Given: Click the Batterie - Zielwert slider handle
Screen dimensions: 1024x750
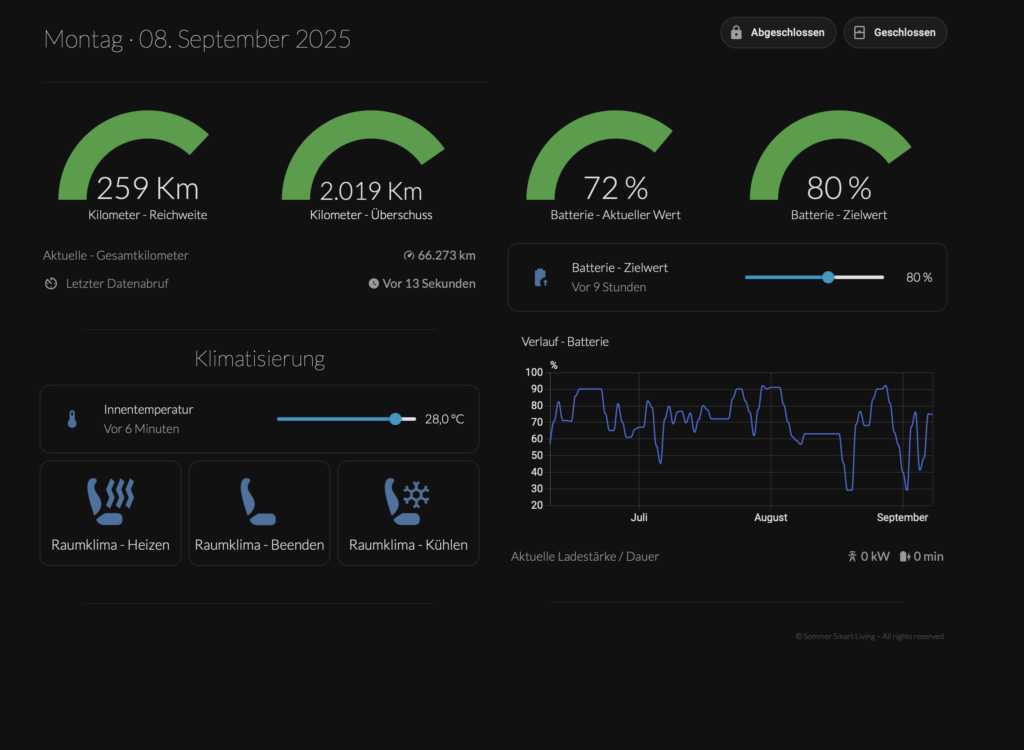Looking at the screenshot, I should 828,277.
